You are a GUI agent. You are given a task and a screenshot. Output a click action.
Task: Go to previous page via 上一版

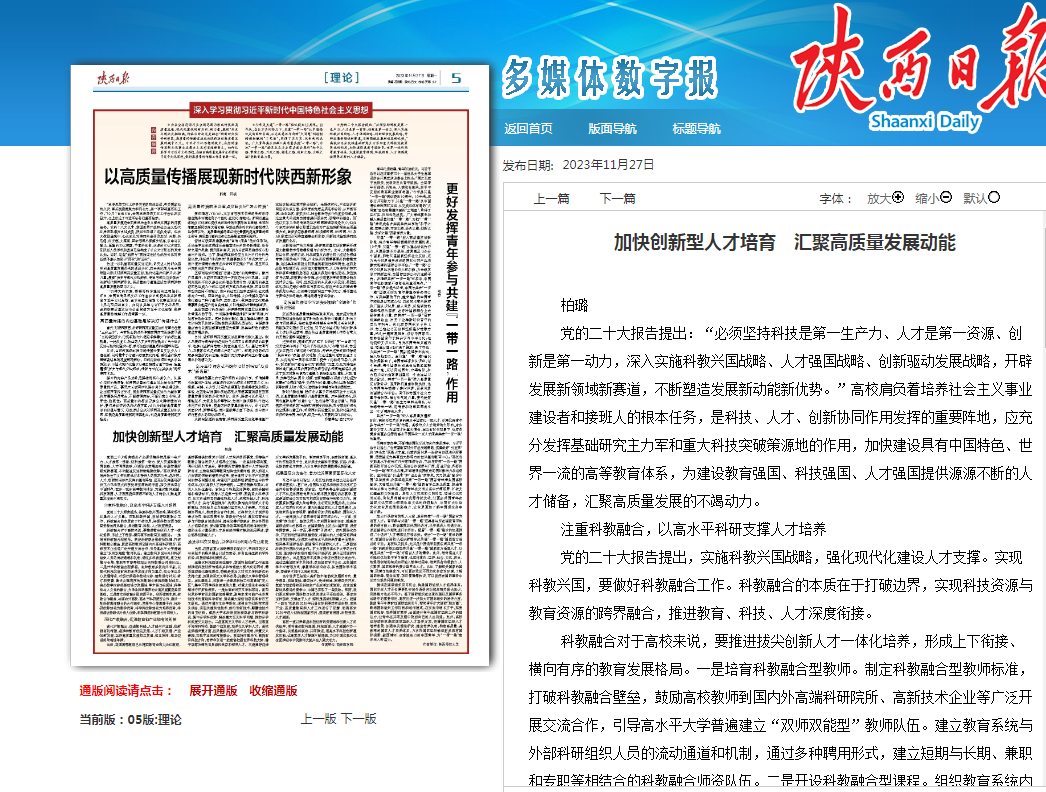pos(318,719)
